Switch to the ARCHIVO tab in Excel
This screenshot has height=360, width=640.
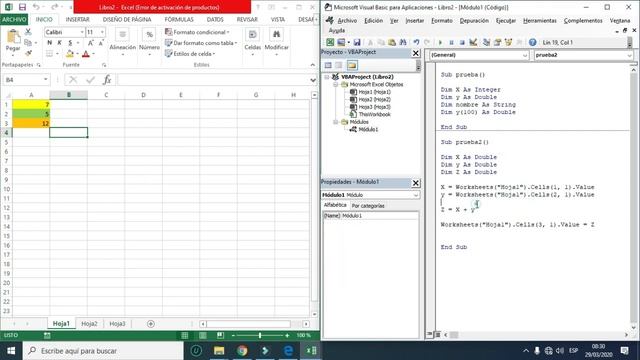click(x=14, y=19)
